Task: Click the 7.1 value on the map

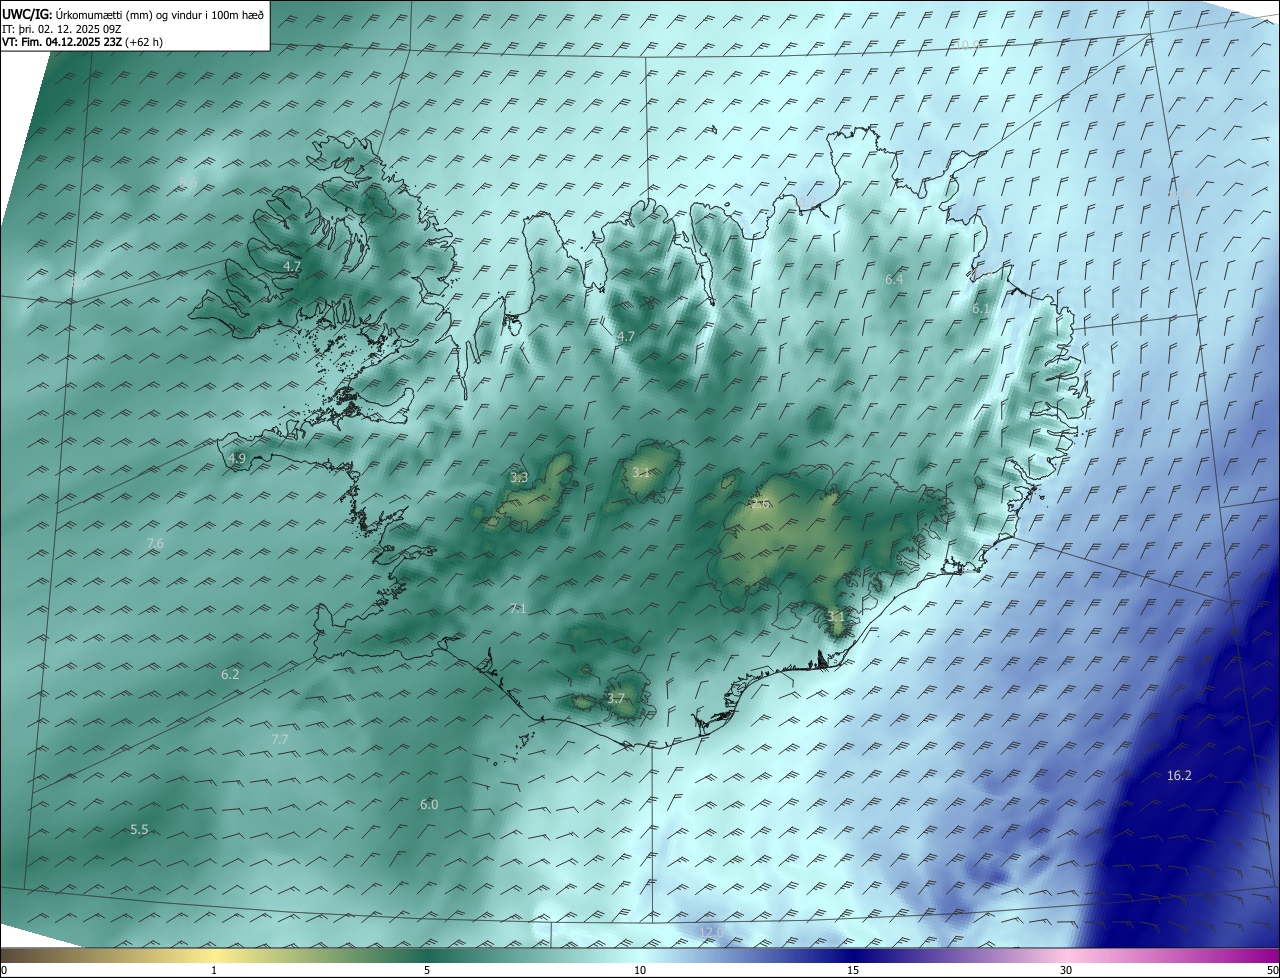Action: 518,608
